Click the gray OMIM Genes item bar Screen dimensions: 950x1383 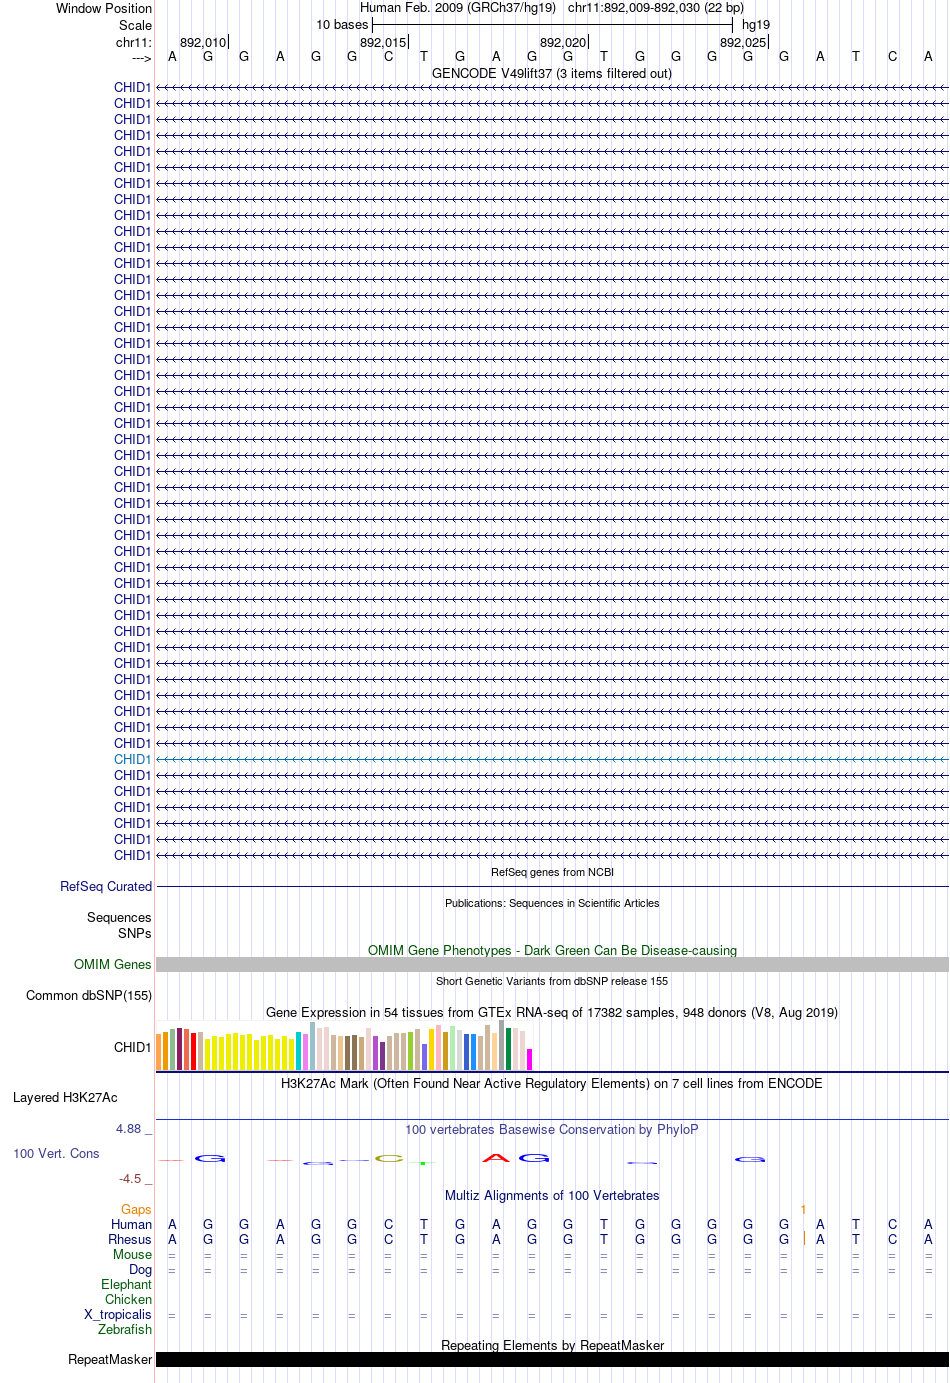552,964
